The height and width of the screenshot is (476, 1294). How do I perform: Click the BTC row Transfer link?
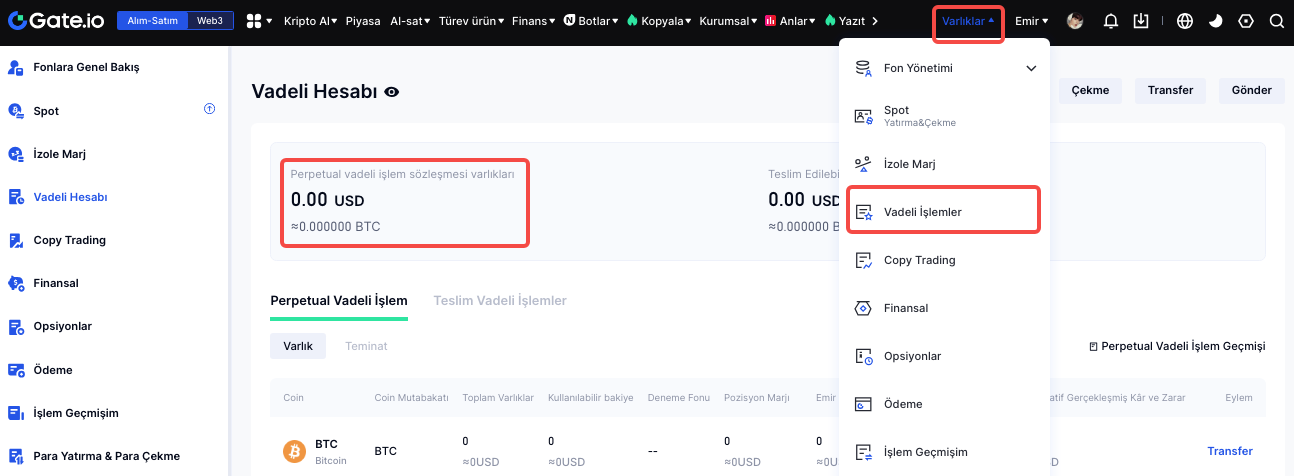pos(1229,451)
